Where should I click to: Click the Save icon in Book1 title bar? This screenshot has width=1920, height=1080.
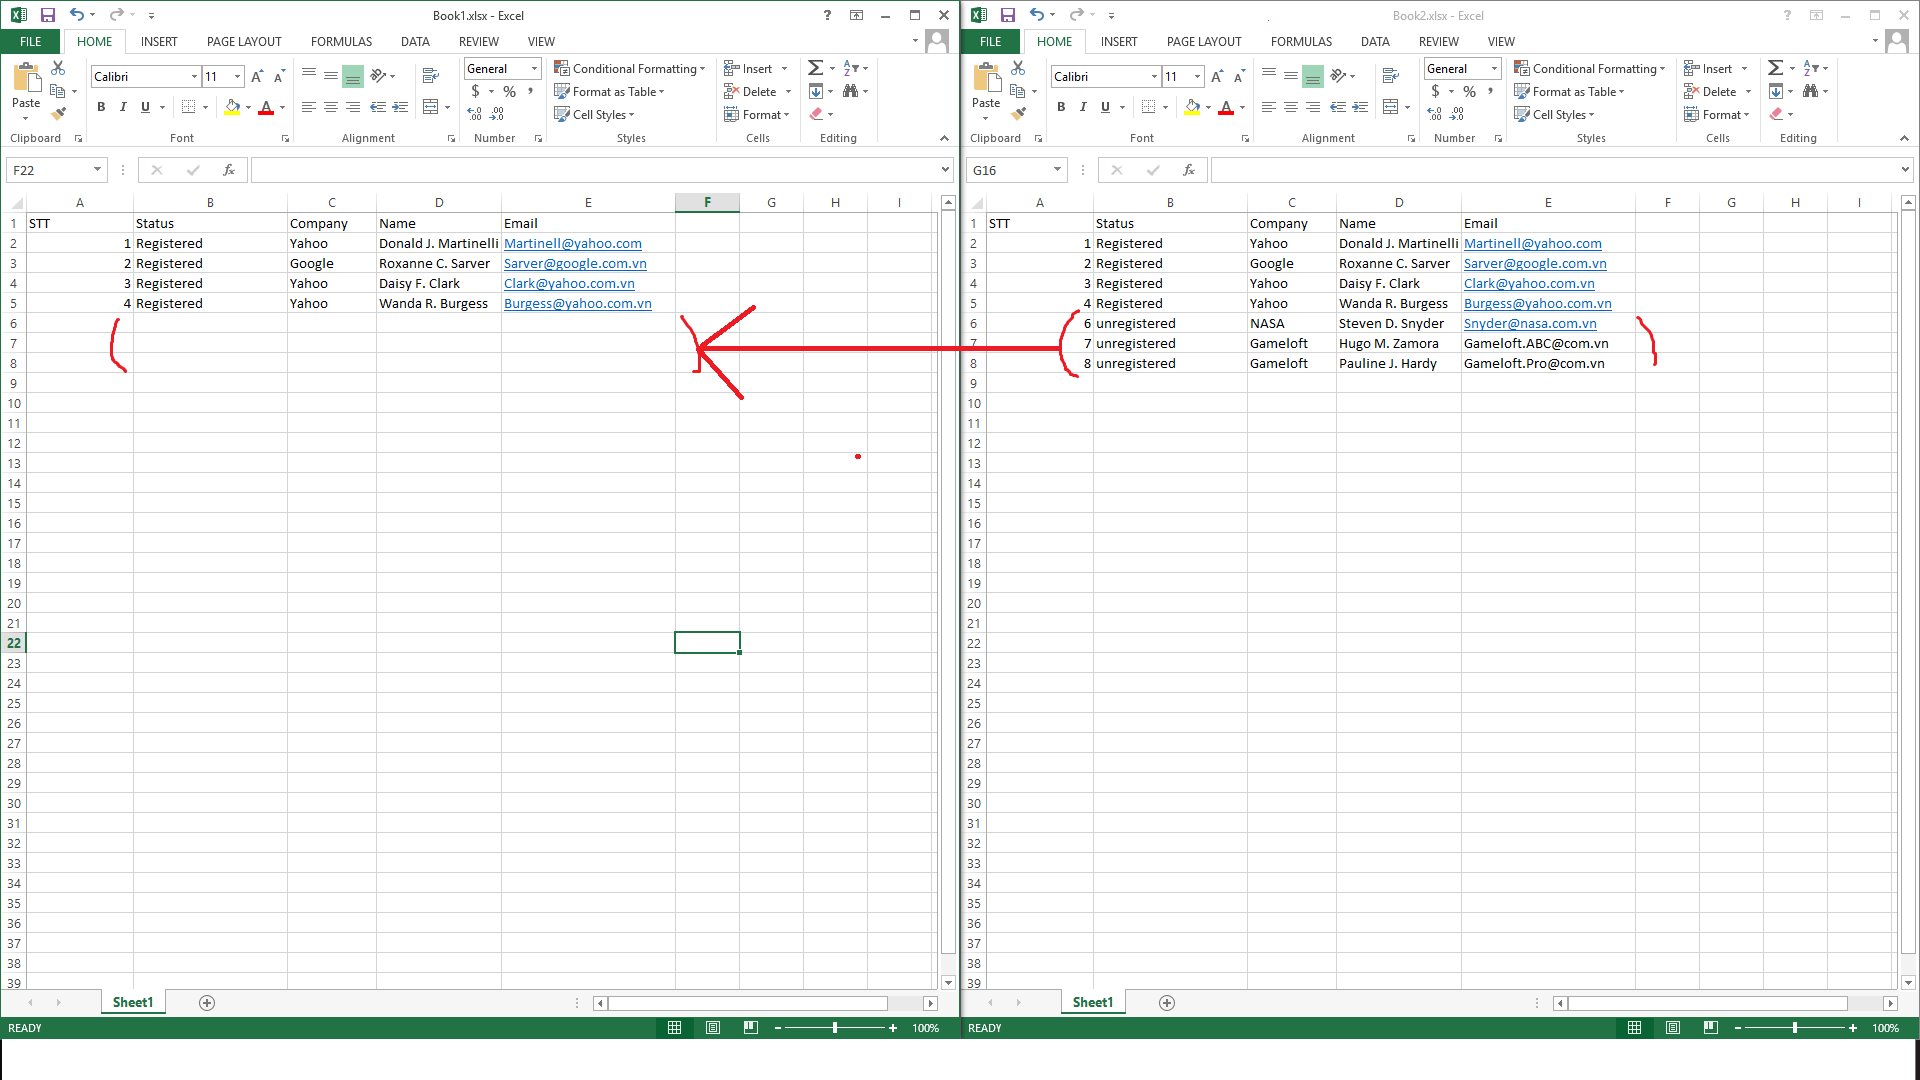[x=47, y=15]
